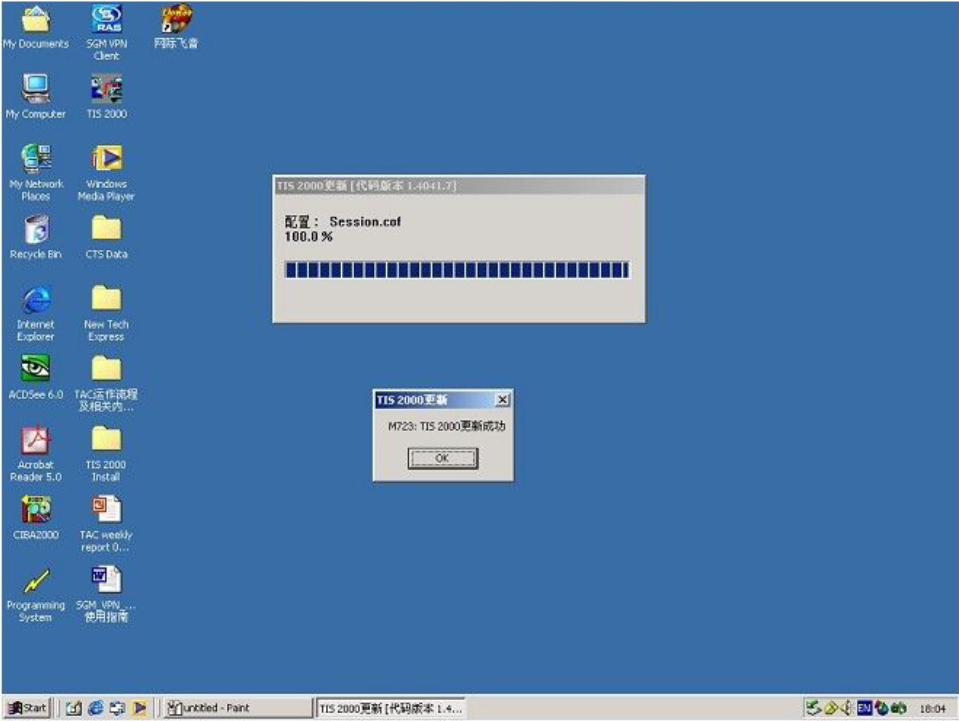Click the yellow system tray icon beside EN

(831, 708)
